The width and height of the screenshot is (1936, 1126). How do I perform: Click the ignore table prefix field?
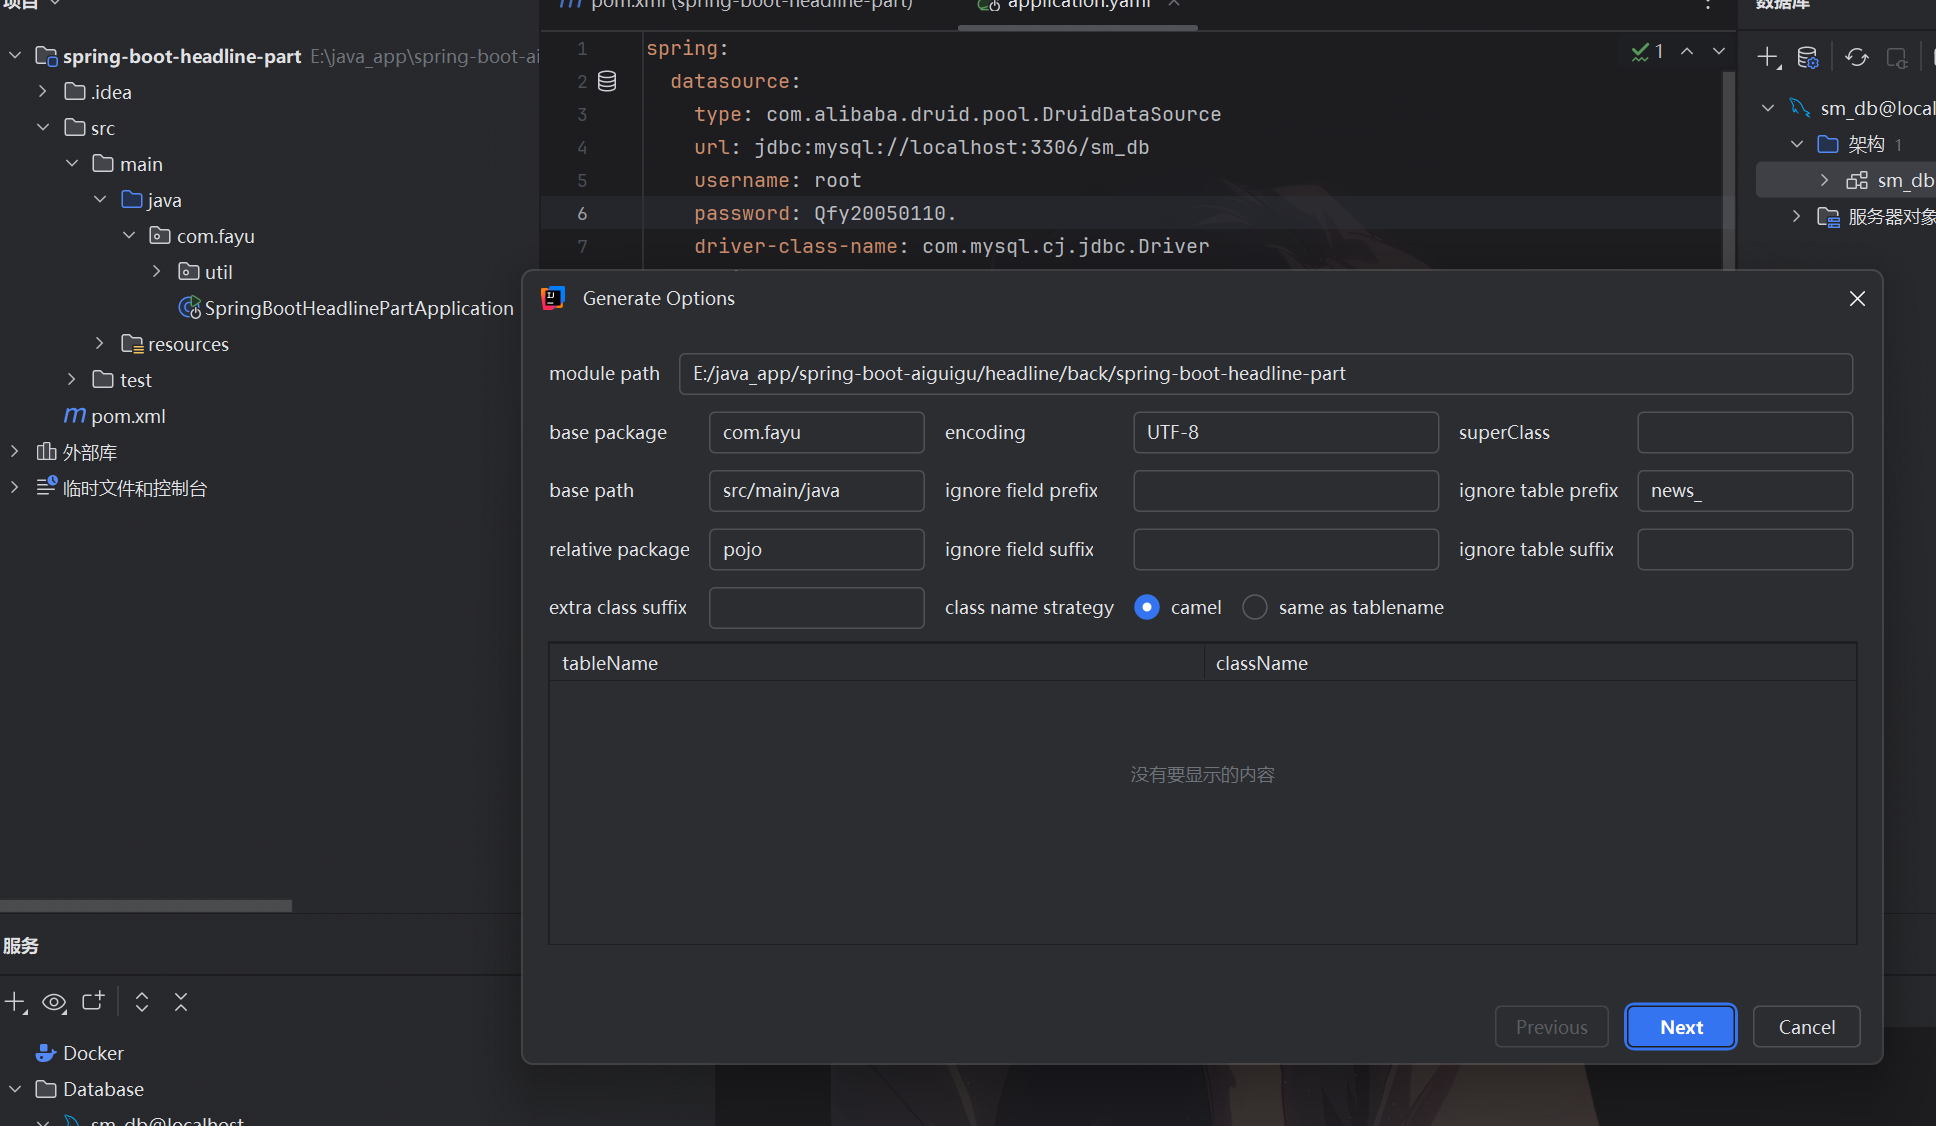[x=1744, y=491]
